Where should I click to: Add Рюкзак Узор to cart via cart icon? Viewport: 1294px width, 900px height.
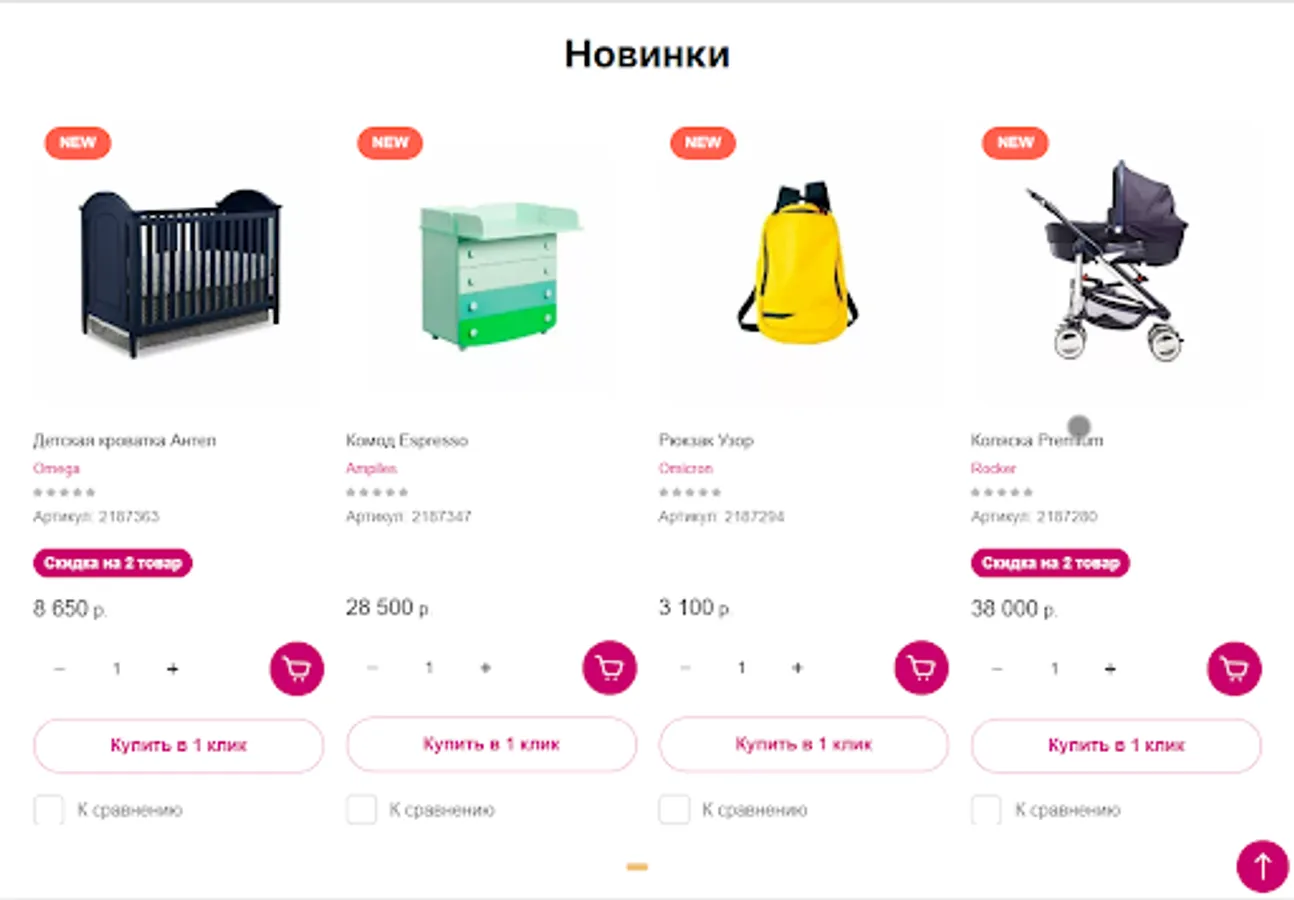[922, 668]
